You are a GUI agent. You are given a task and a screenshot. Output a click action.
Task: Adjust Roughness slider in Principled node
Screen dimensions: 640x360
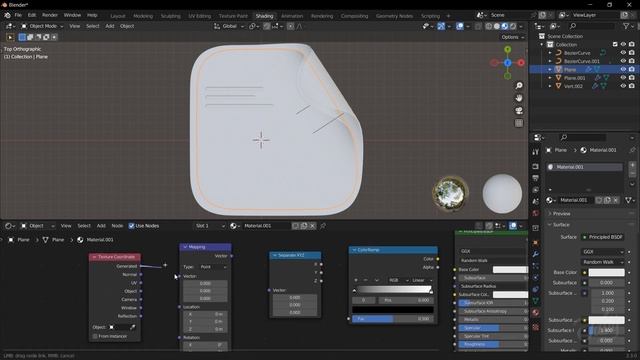[x=492, y=344]
